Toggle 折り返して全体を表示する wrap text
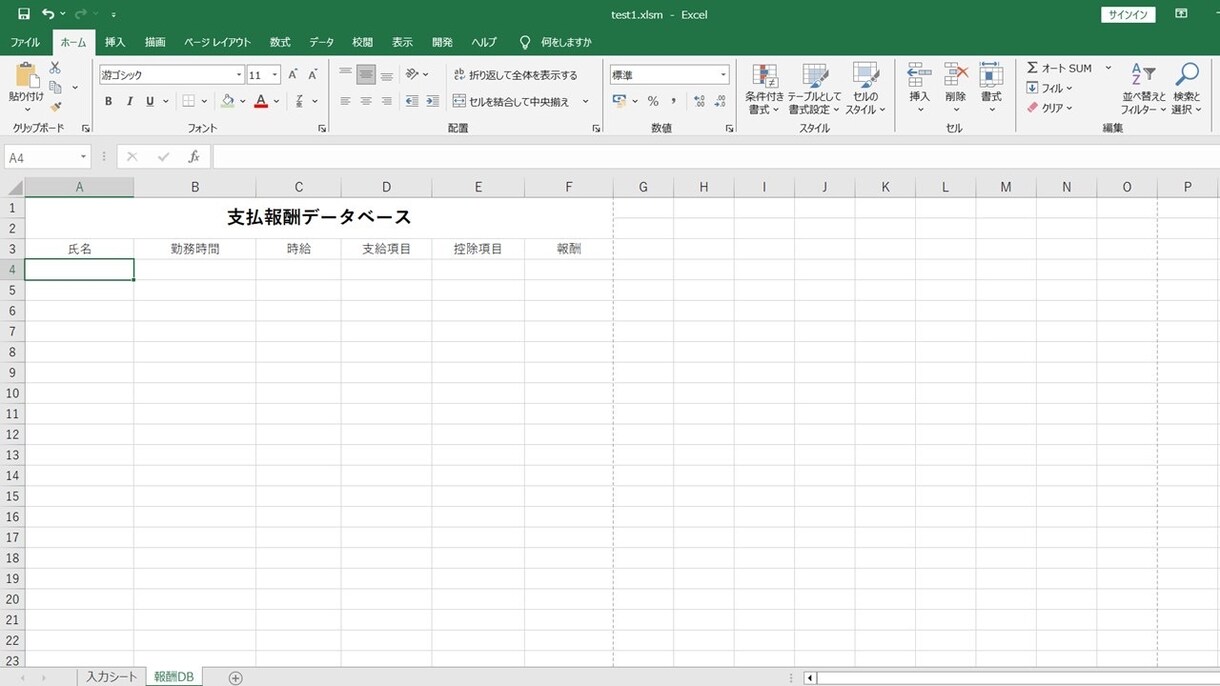 click(x=515, y=75)
